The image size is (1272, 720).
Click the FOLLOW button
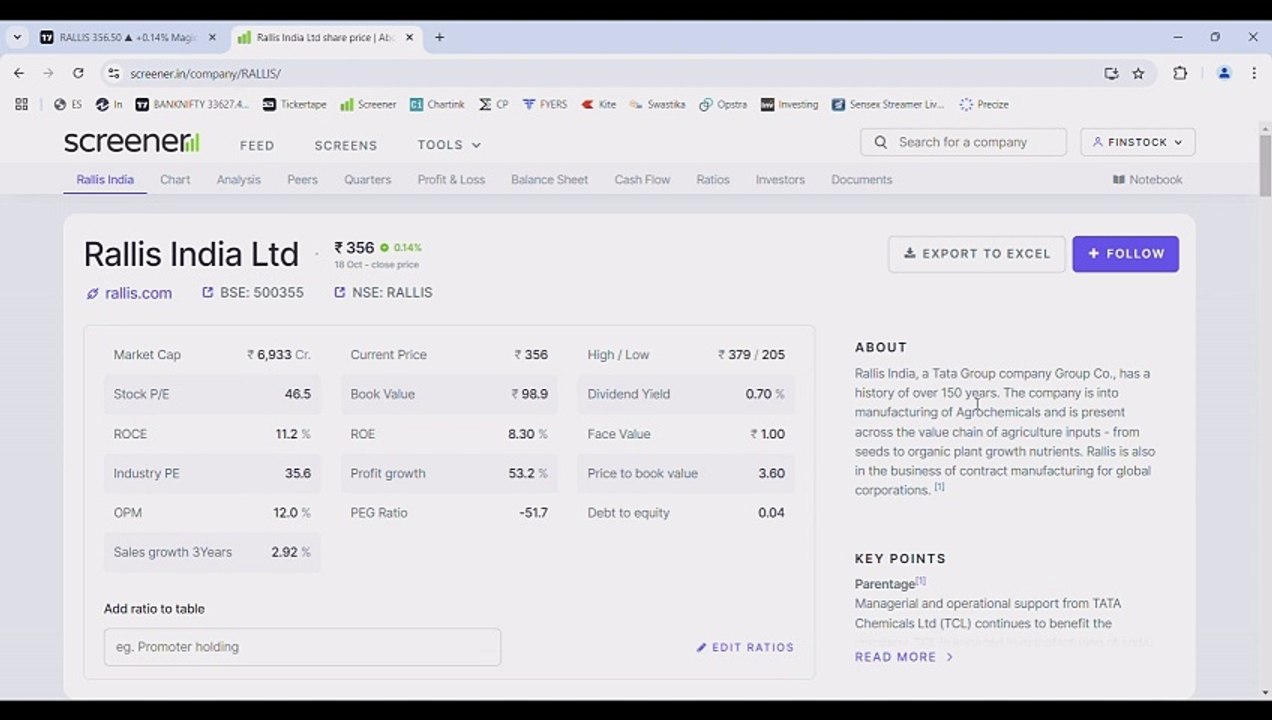(x=1126, y=254)
